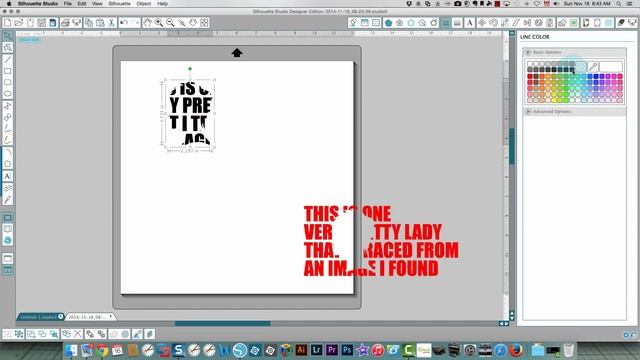Image resolution: width=640 pixels, height=360 pixels.
Task: Click the Weld icon in the bottom toolbar
Action: tap(113, 334)
